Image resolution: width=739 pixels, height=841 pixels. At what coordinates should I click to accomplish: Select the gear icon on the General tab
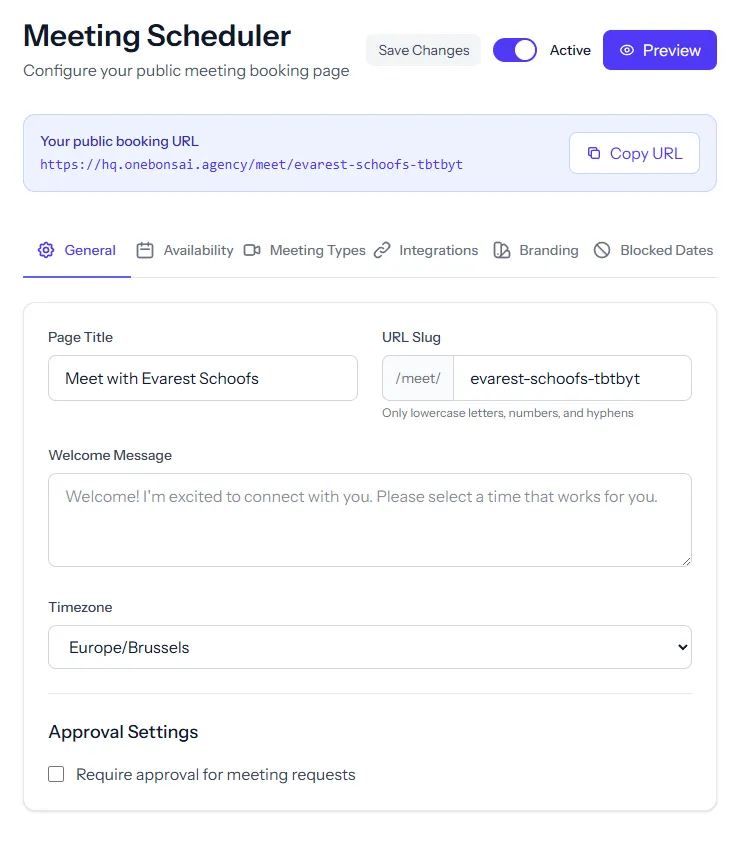click(45, 250)
